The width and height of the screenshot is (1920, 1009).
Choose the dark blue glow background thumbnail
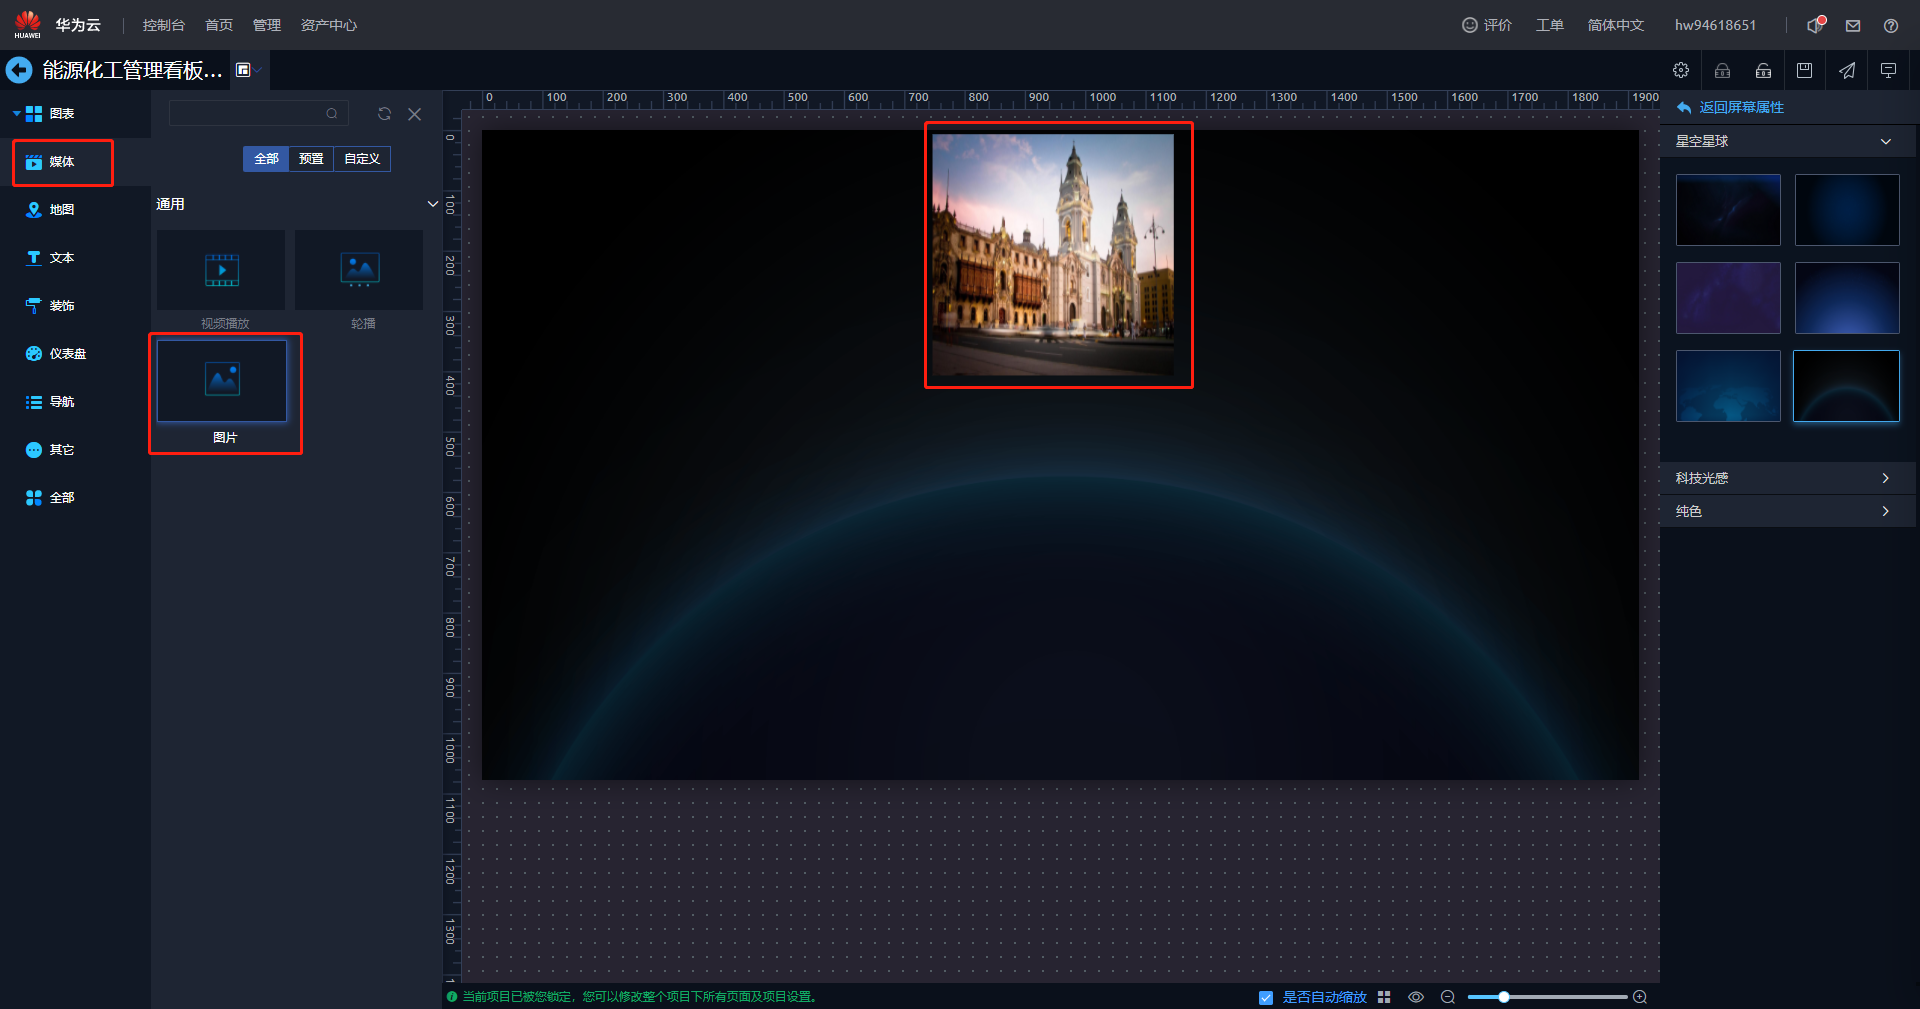click(x=1847, y=210)
